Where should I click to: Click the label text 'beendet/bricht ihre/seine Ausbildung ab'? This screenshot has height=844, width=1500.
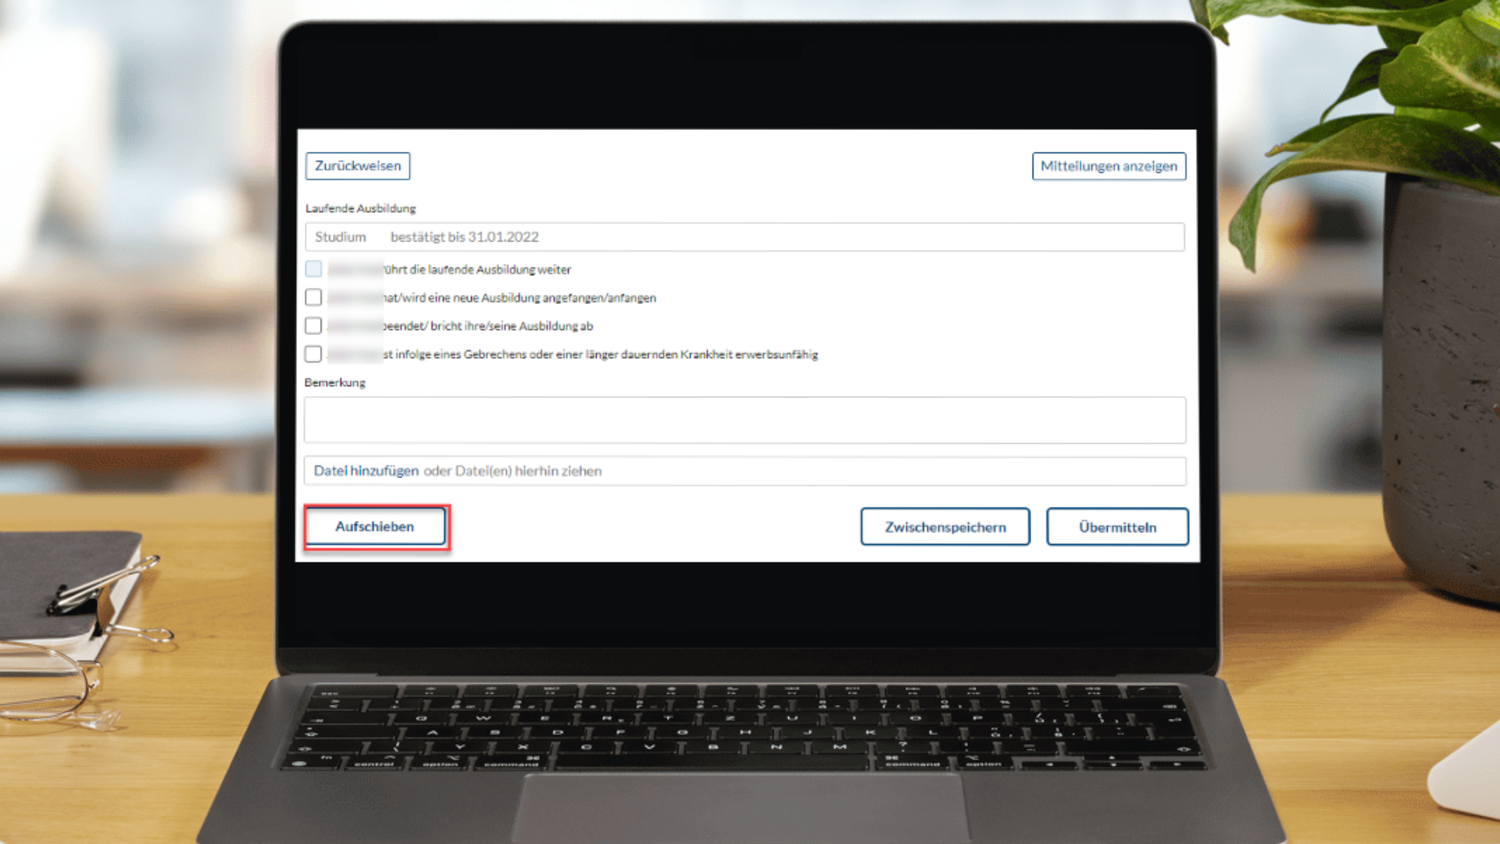tap(488, 326)
